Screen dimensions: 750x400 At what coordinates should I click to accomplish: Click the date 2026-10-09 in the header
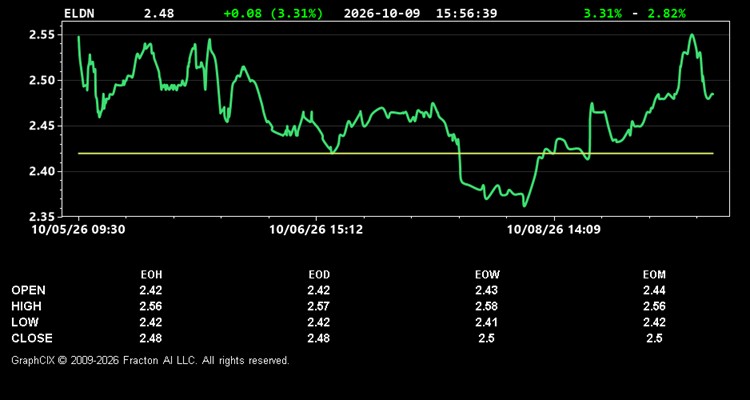(382, 13)
